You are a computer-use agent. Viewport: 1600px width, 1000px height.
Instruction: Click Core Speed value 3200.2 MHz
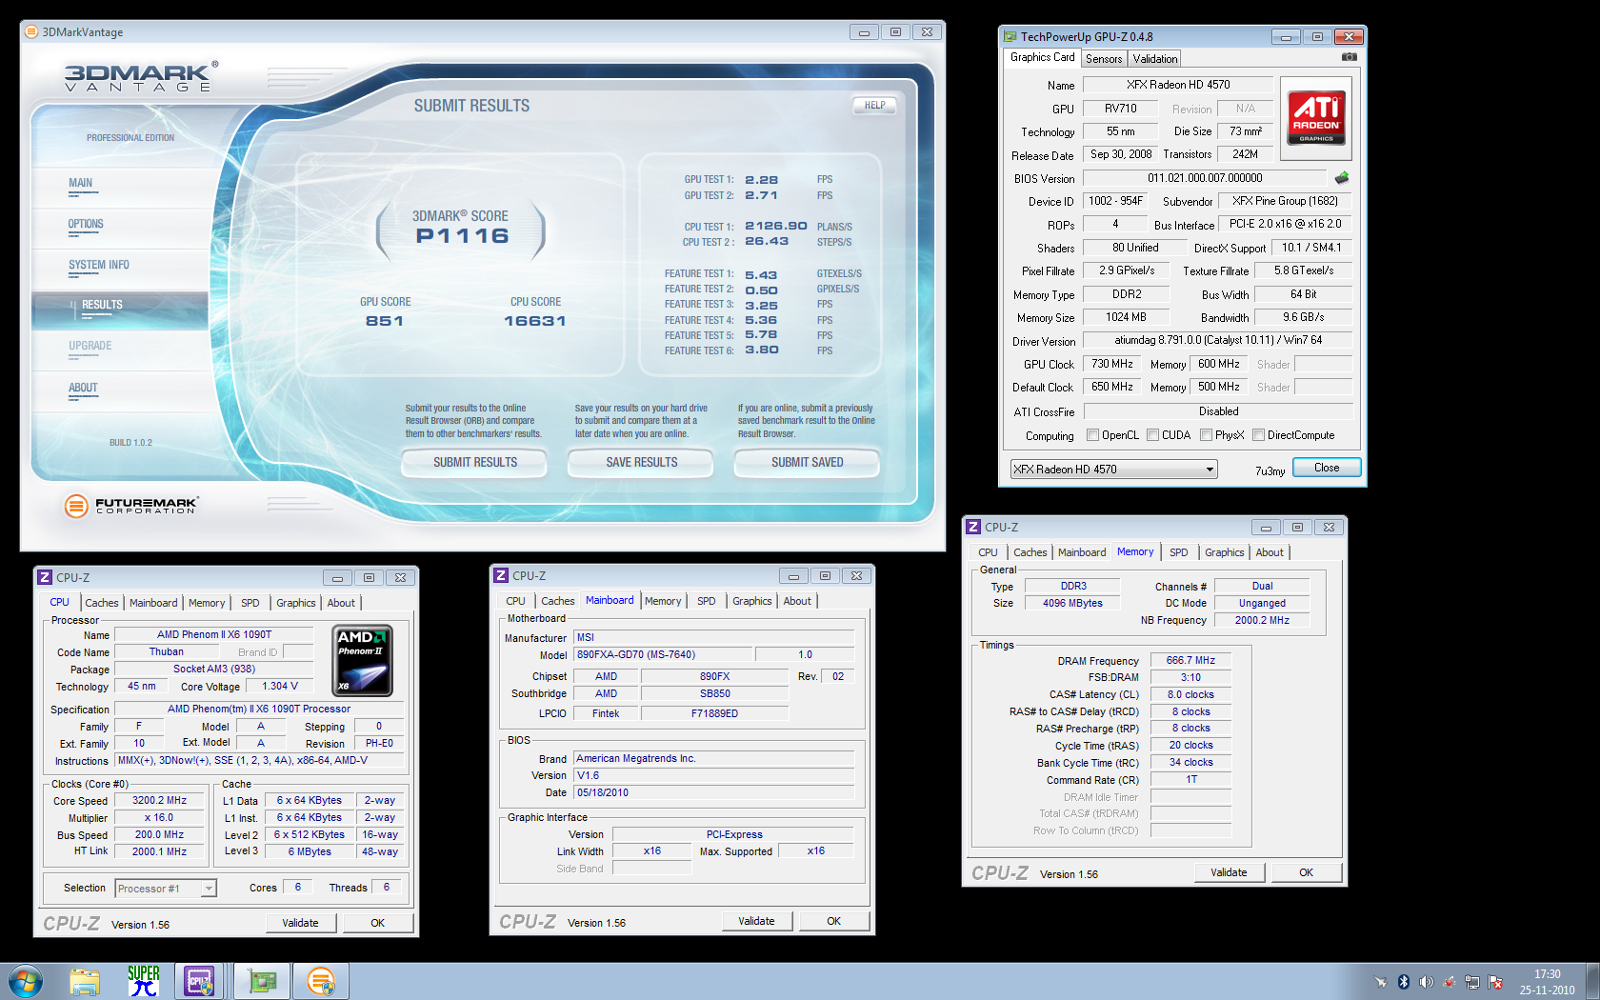pos(159,801)
